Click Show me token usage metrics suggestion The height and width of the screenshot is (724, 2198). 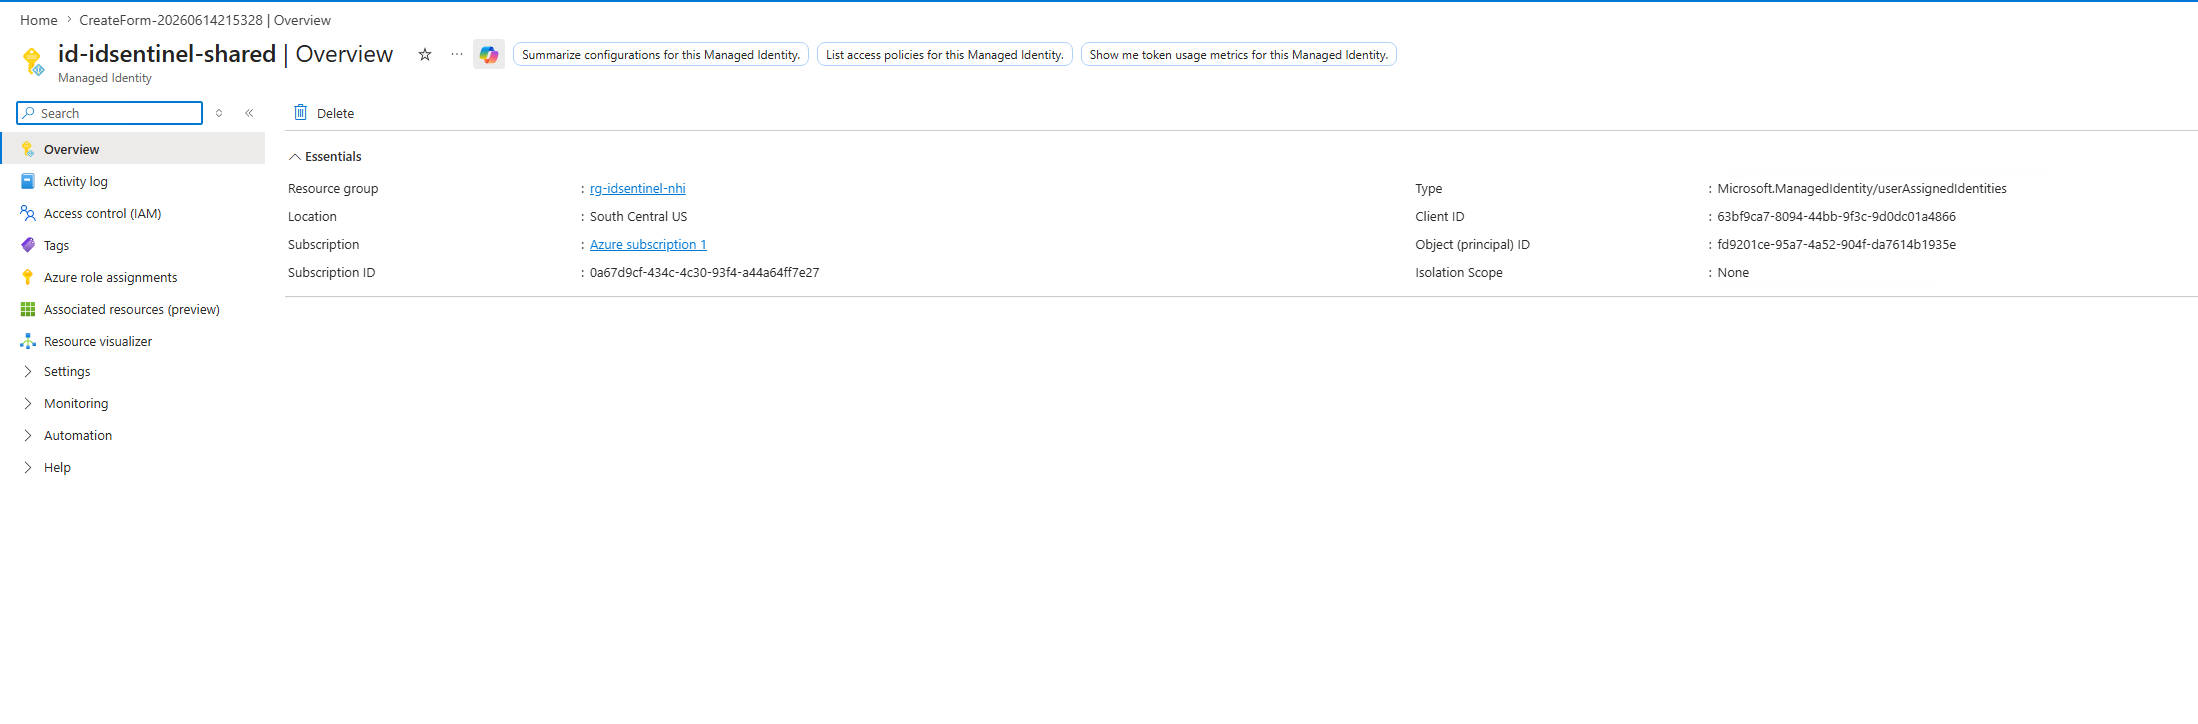pyautogui.click(x=1239, y=54)
